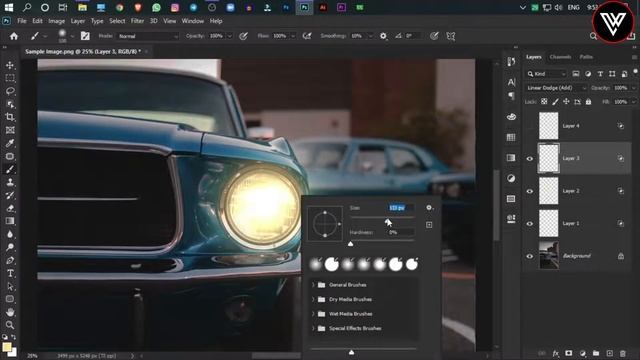Open the brush settings panel icon

pyautogui.click(x=85, y=36)
